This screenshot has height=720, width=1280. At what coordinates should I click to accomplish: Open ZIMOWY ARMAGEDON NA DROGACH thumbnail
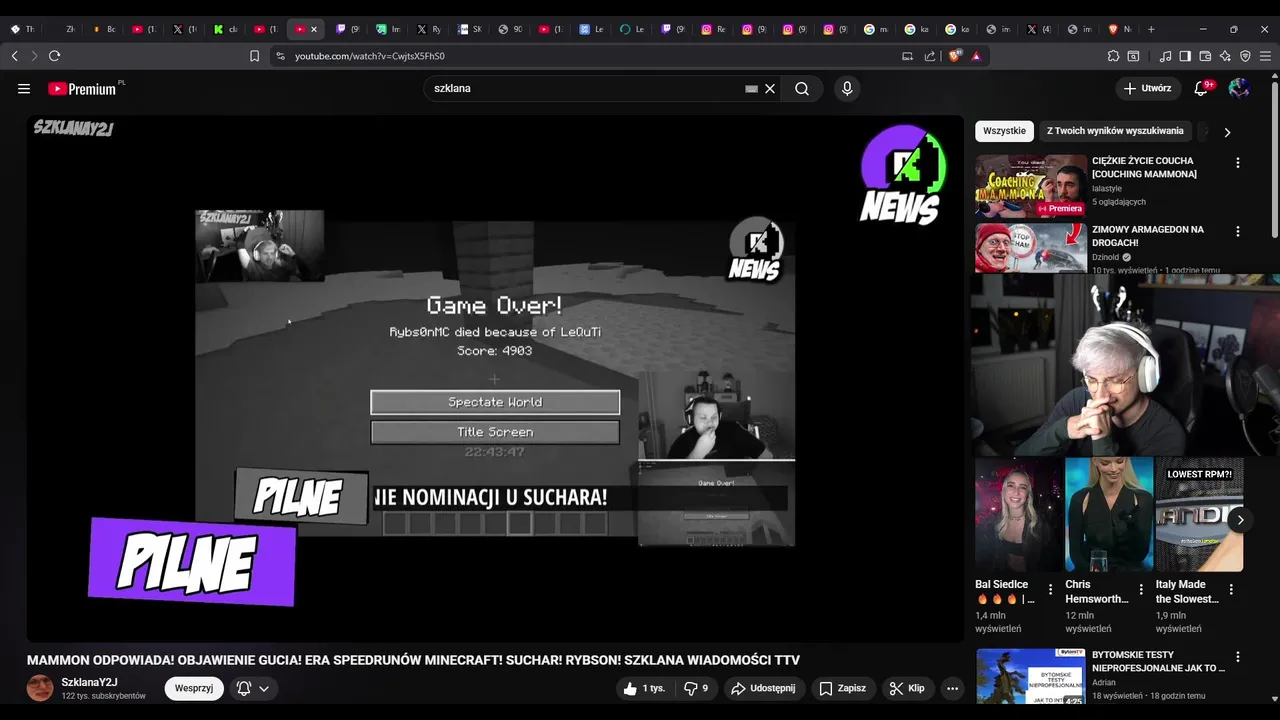coord(1031,247)
